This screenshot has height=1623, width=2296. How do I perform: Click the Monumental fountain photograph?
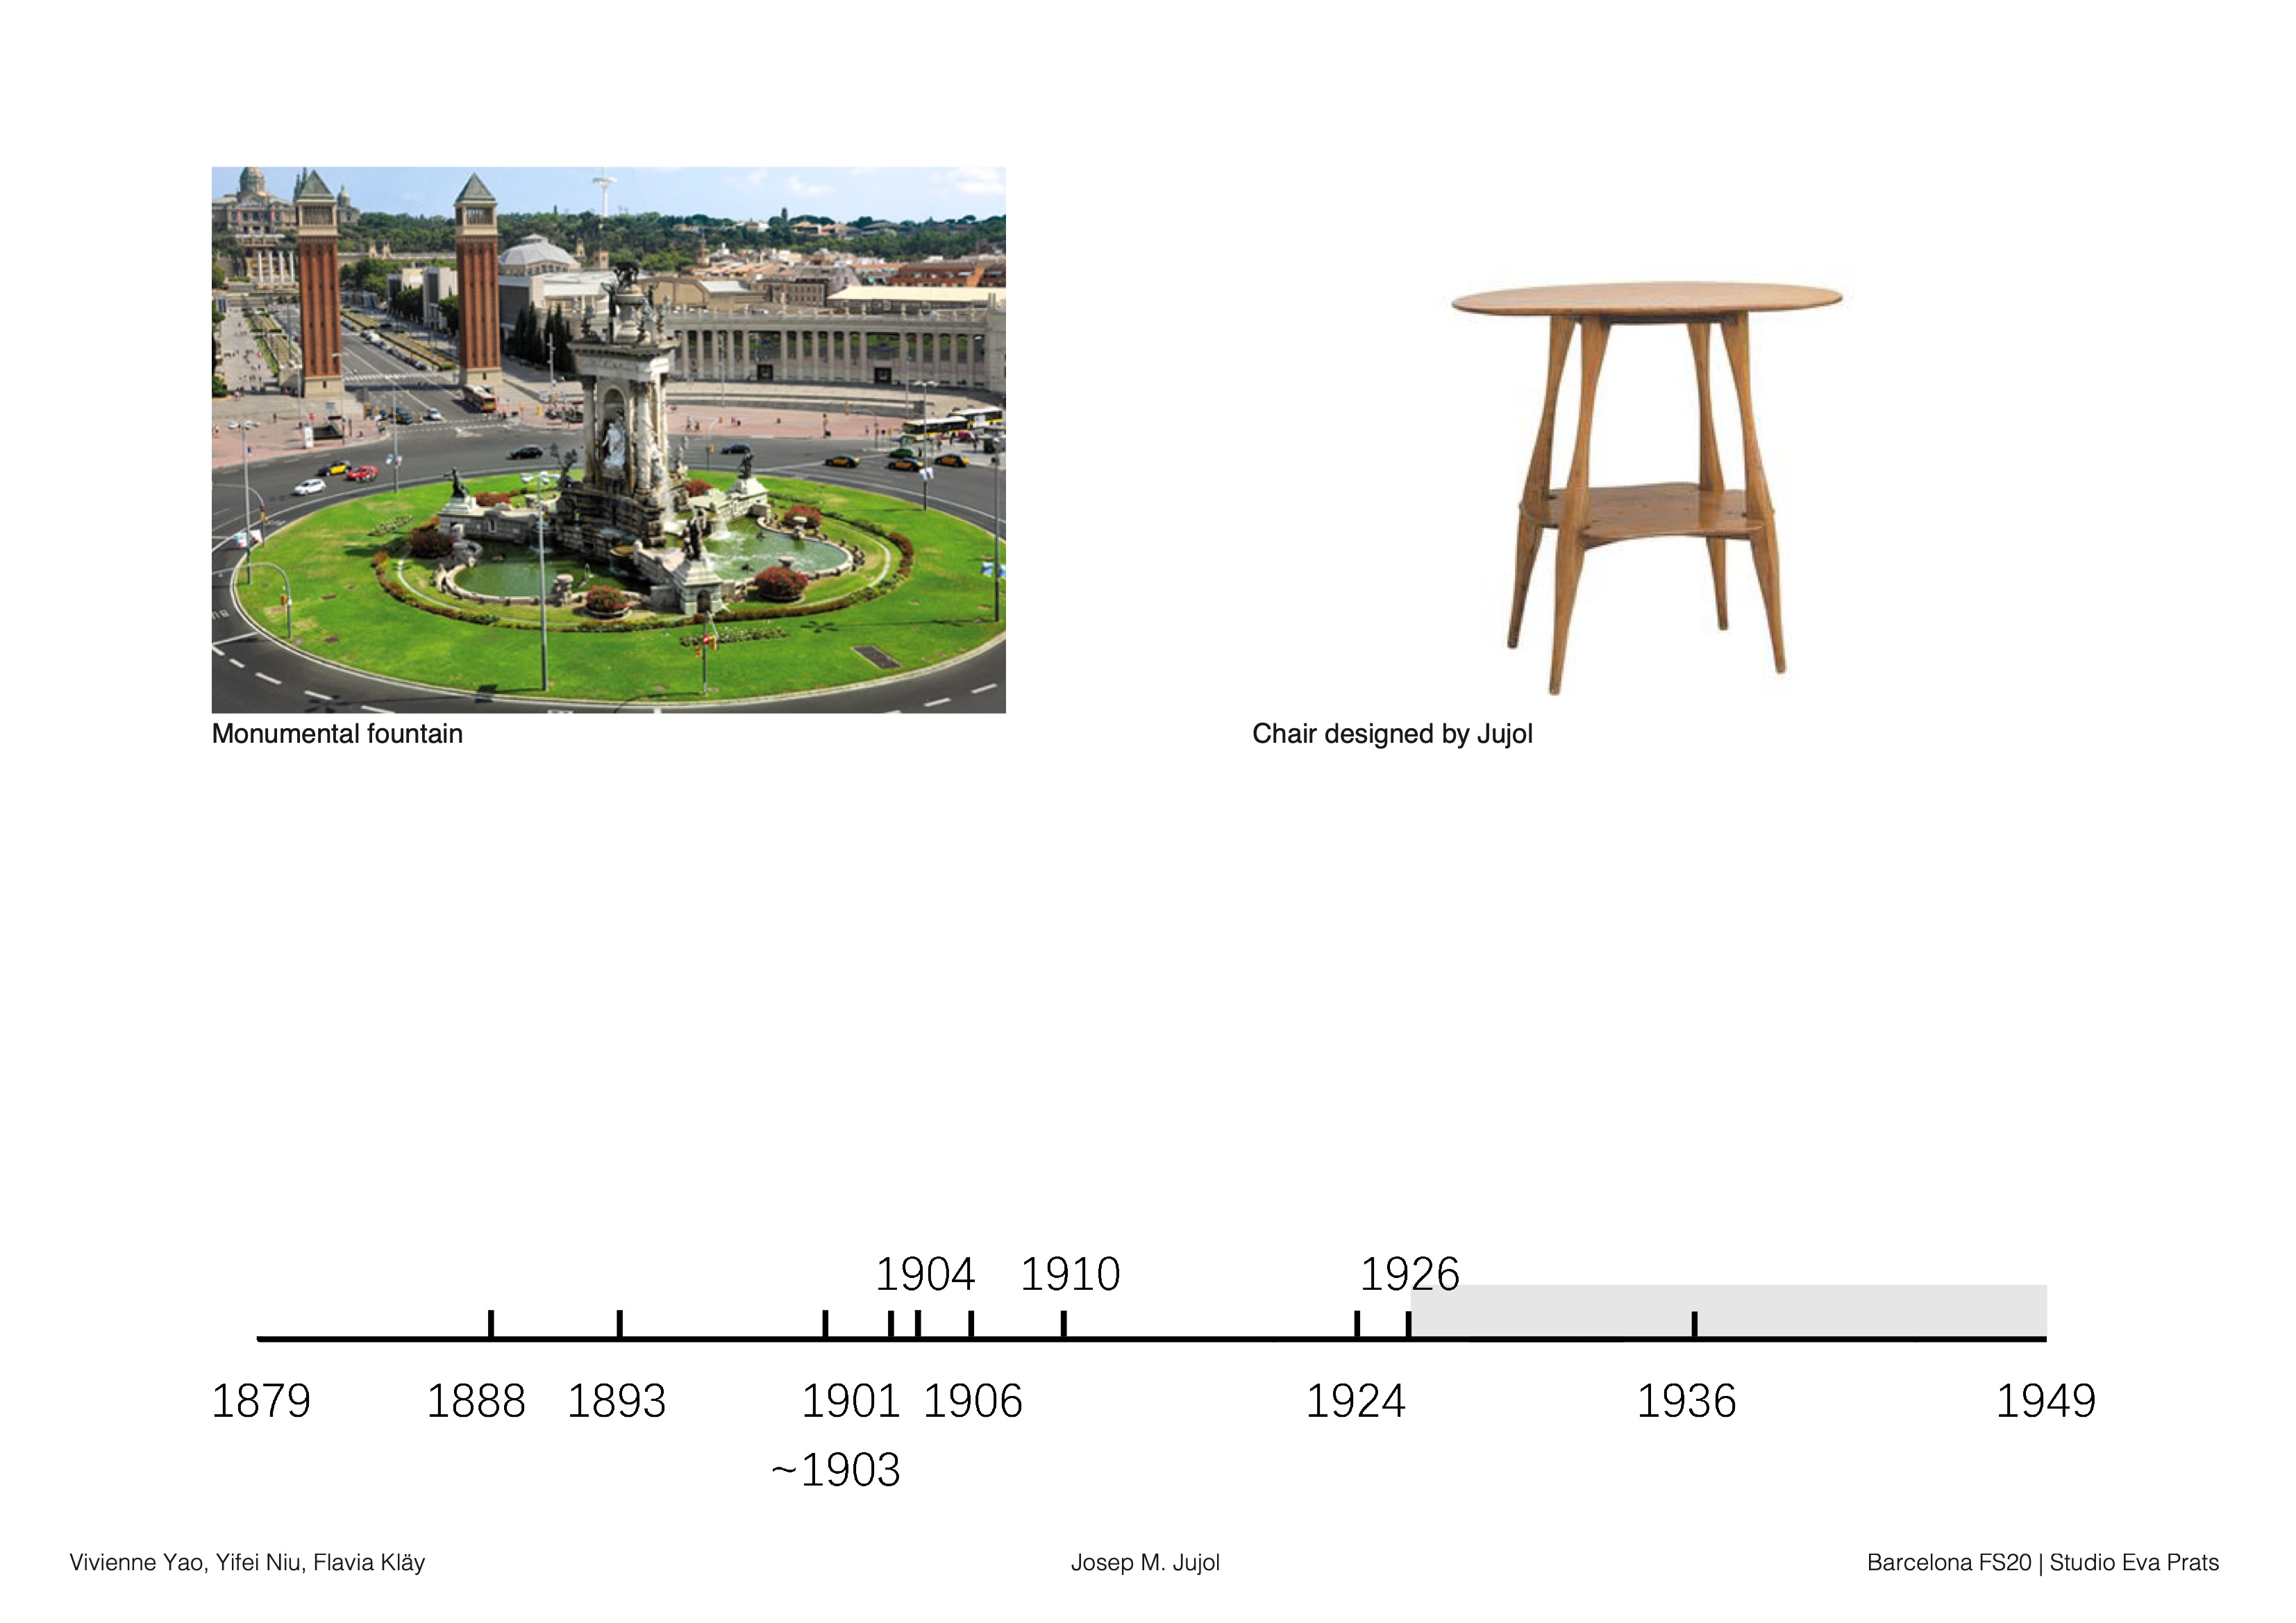tap(608, 440)
